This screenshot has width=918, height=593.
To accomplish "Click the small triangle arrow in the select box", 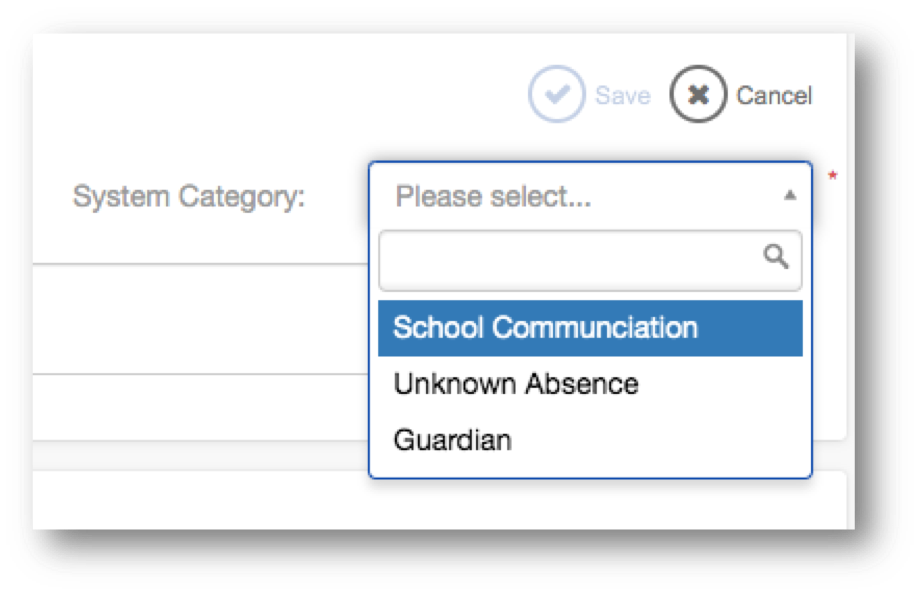I will tap(789, 196).
